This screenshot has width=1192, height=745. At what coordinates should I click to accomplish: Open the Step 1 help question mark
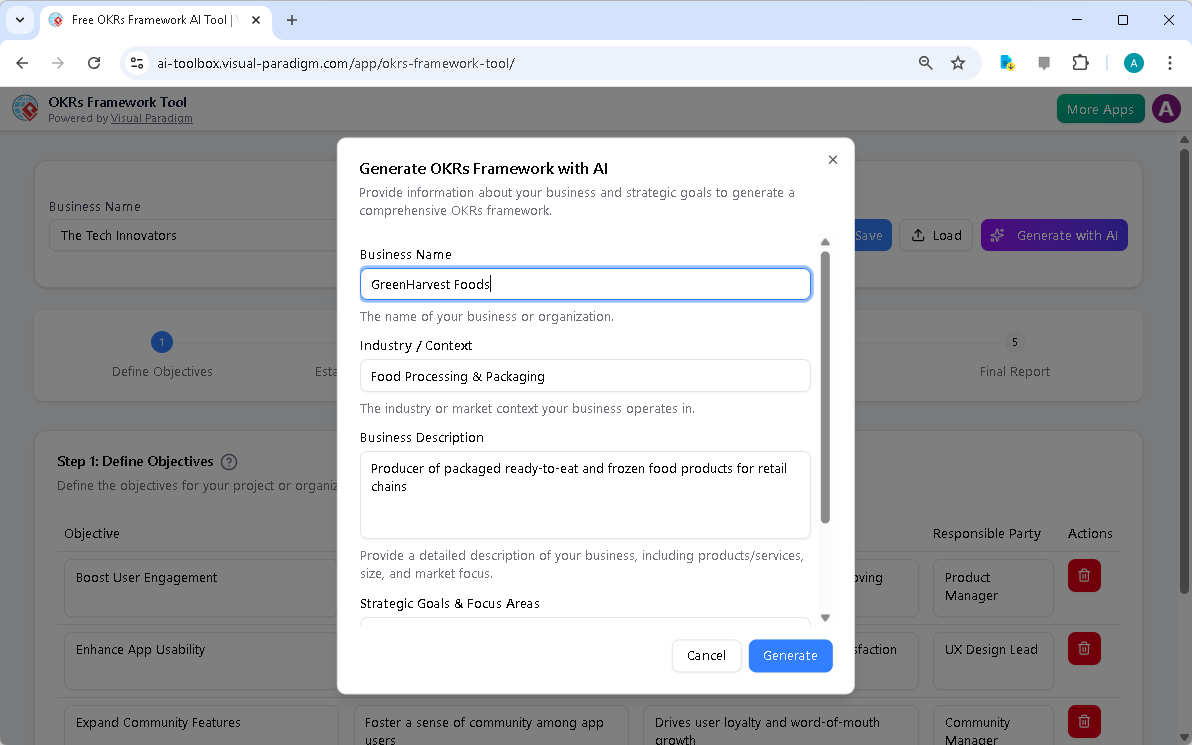pyautogui.click(x=229, y=461)
